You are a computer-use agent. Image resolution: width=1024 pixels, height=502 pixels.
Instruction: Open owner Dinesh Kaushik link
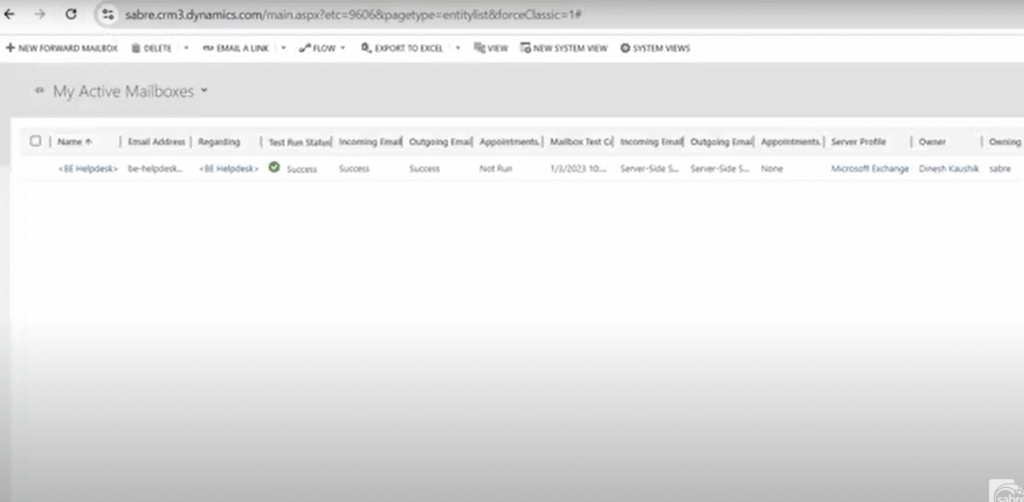pos(947,169)
